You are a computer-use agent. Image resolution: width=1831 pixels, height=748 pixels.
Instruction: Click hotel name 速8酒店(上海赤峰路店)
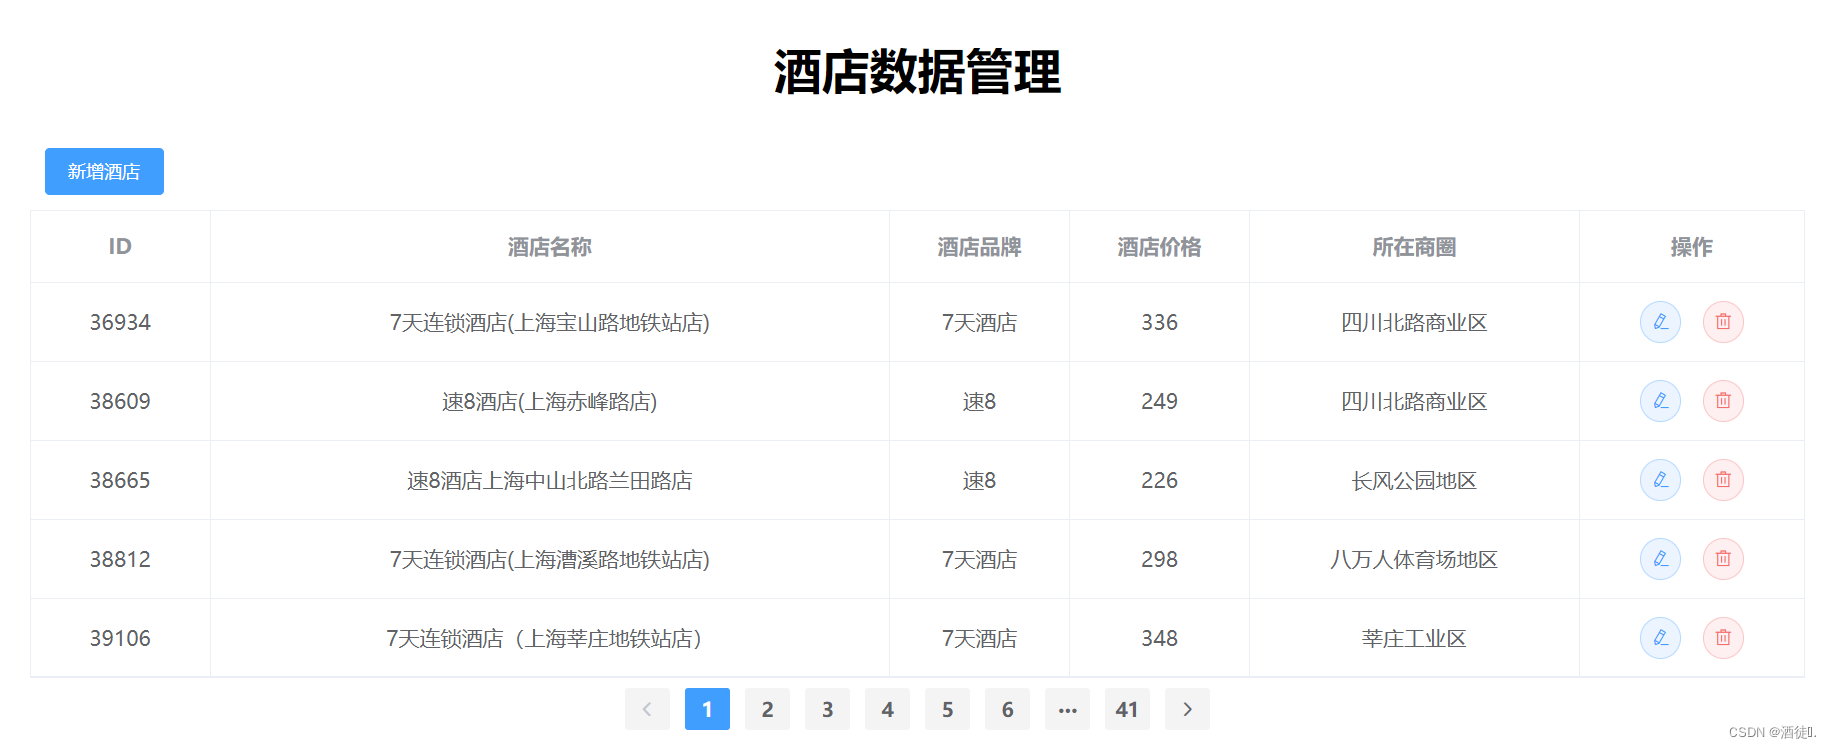(550, 401)
